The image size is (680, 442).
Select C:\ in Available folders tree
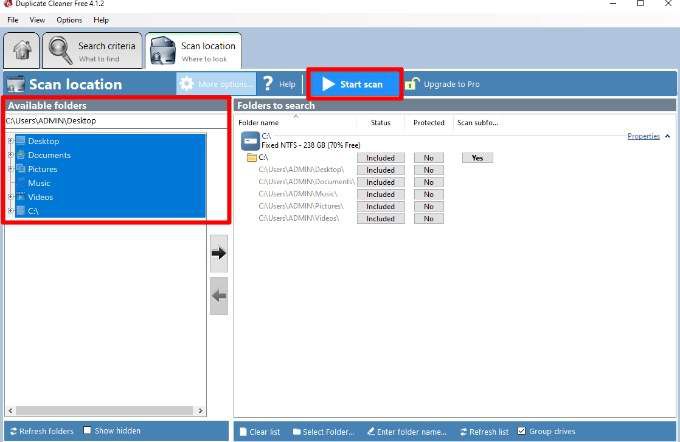[x=33, y=211]
